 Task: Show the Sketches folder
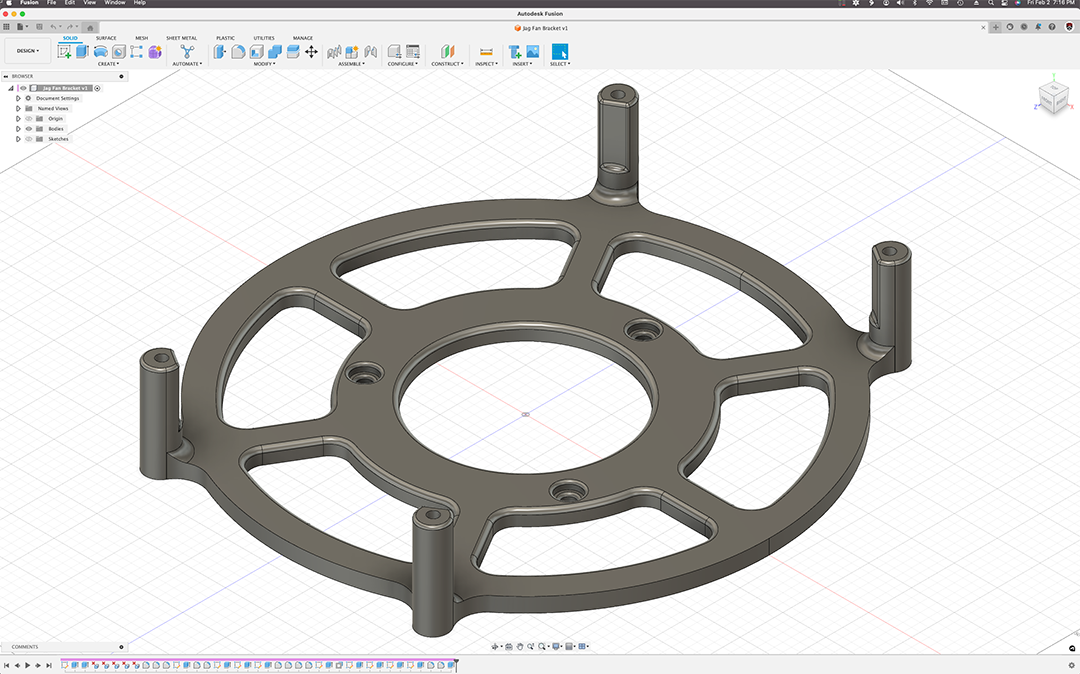(x=29, y=139)
